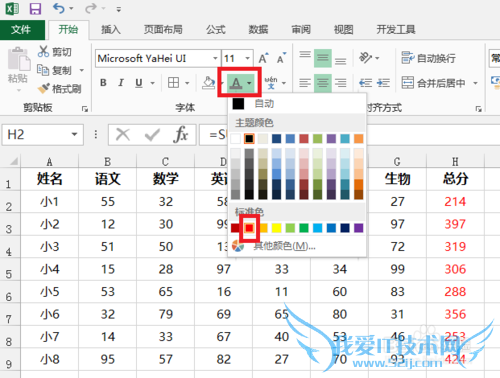Expand the 合并后居中 dropdown arrow
Image resolution: width=500 pixels, height=378 pixels.
pyautogui.click(x=476, y=83)
